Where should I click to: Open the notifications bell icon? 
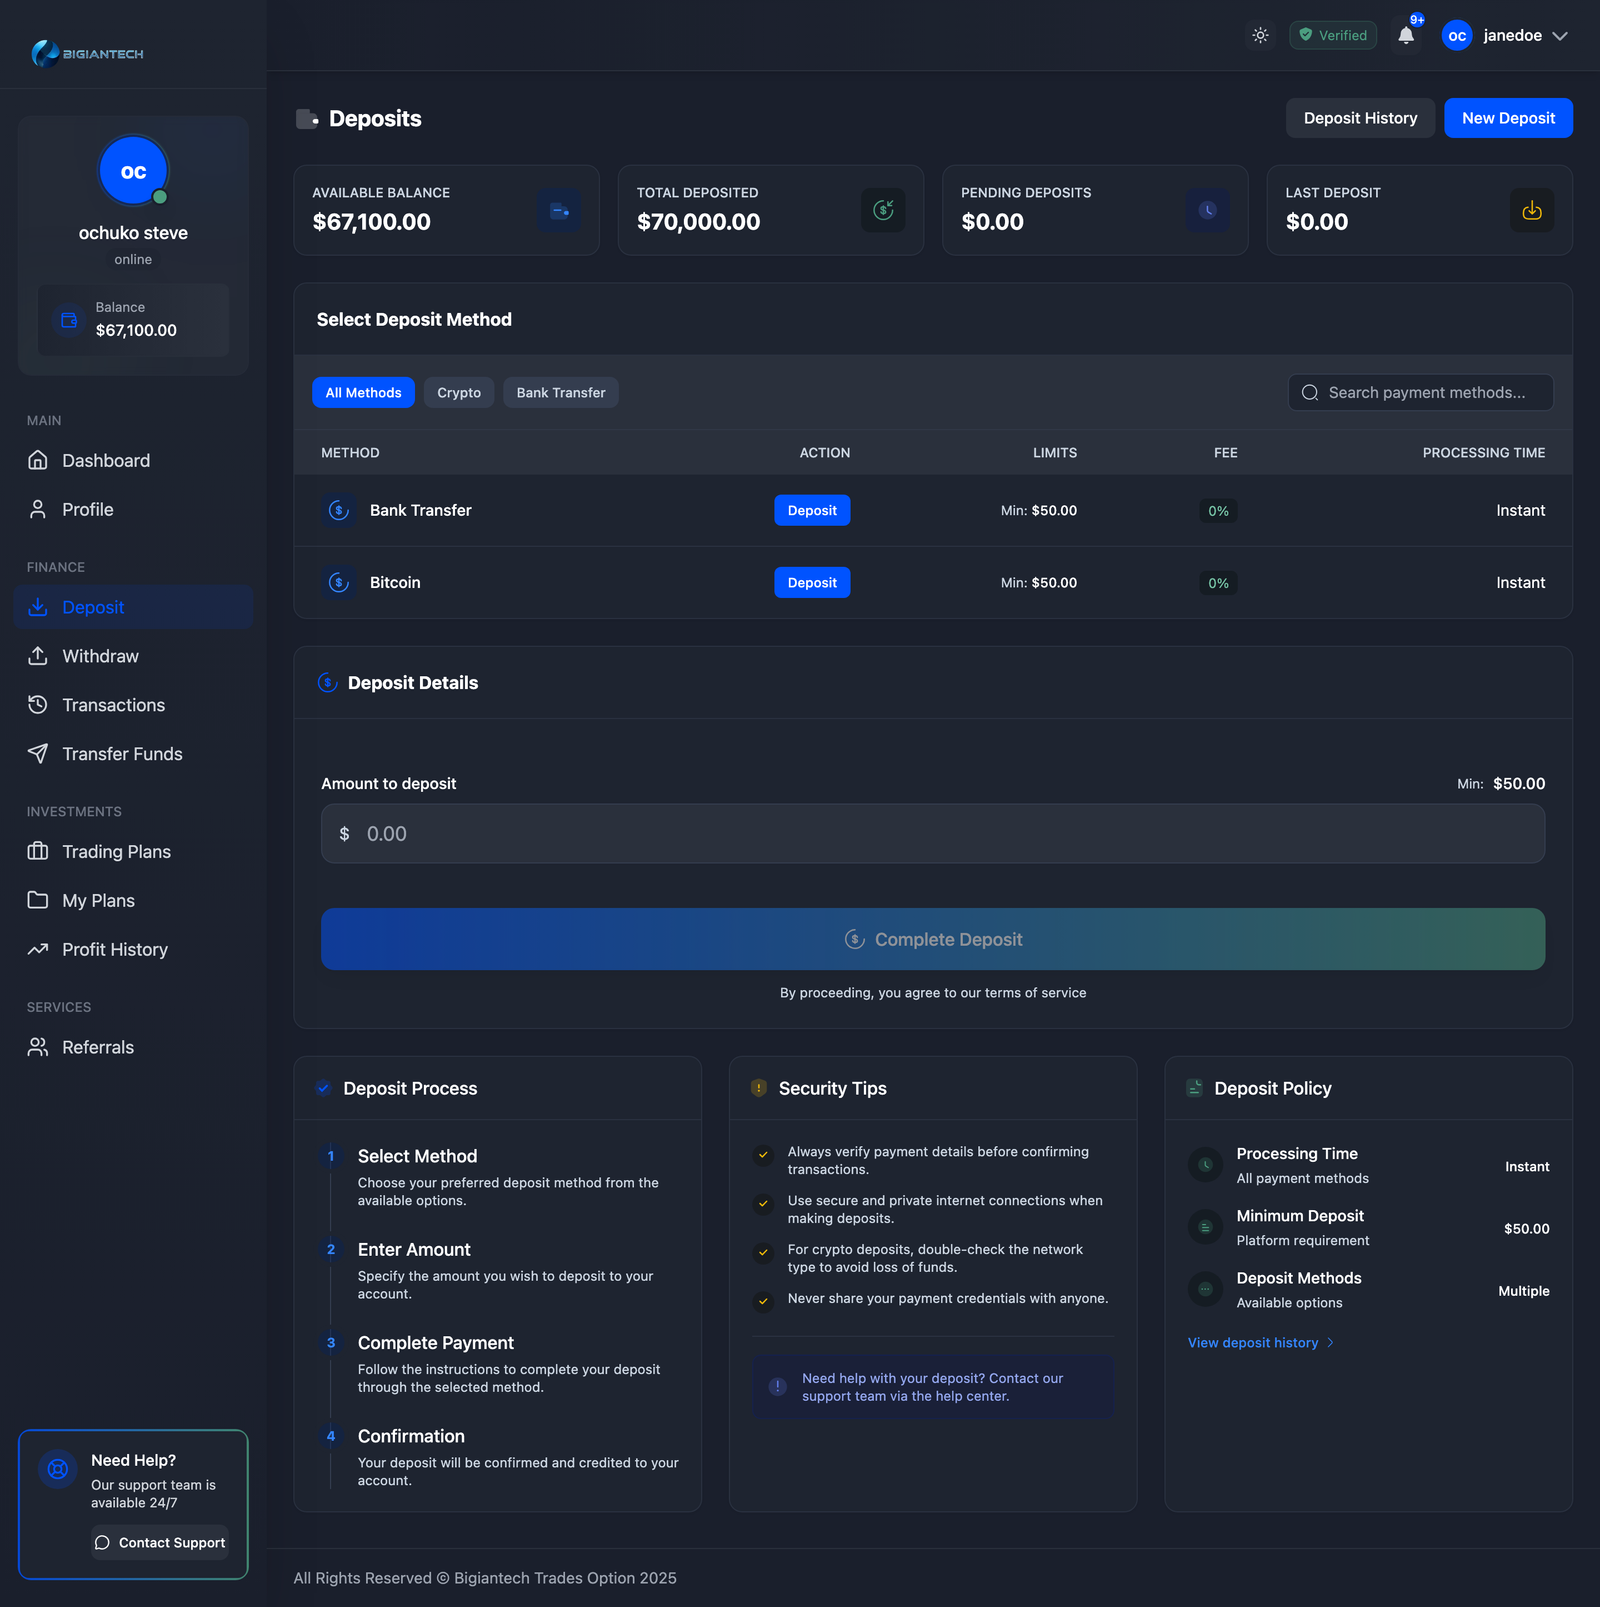click(1406, 35)
